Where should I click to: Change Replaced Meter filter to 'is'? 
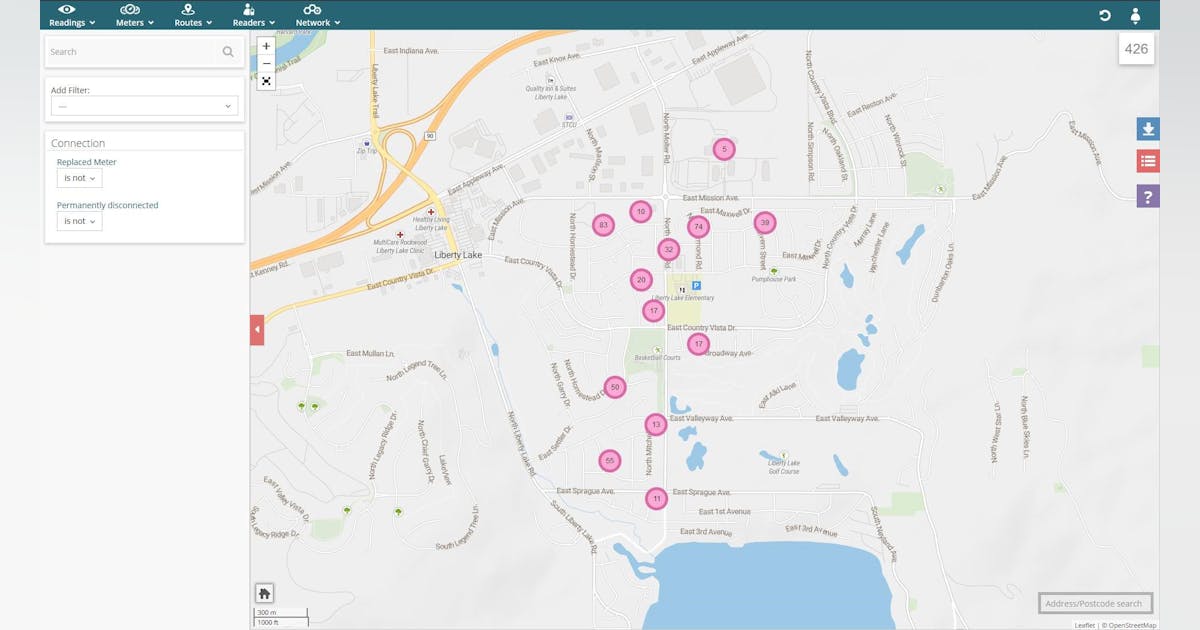[79, 177]
